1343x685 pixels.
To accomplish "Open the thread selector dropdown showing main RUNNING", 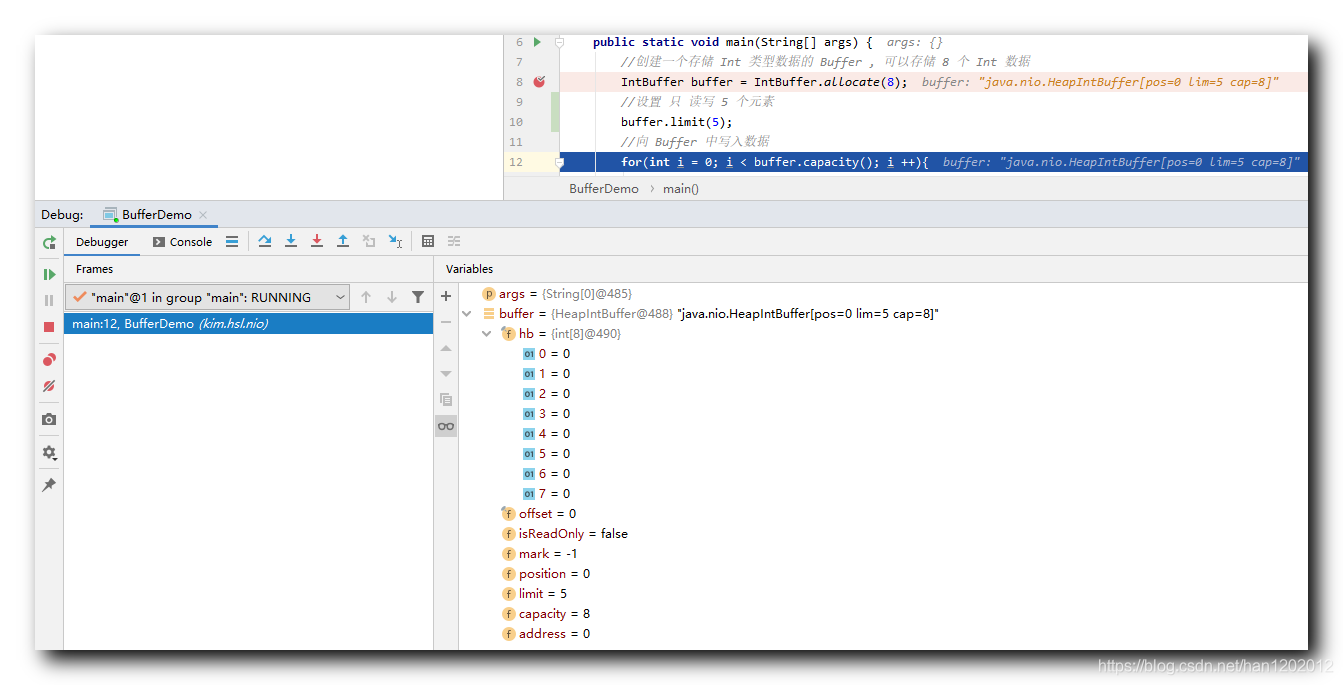I will tap(208, 297).
